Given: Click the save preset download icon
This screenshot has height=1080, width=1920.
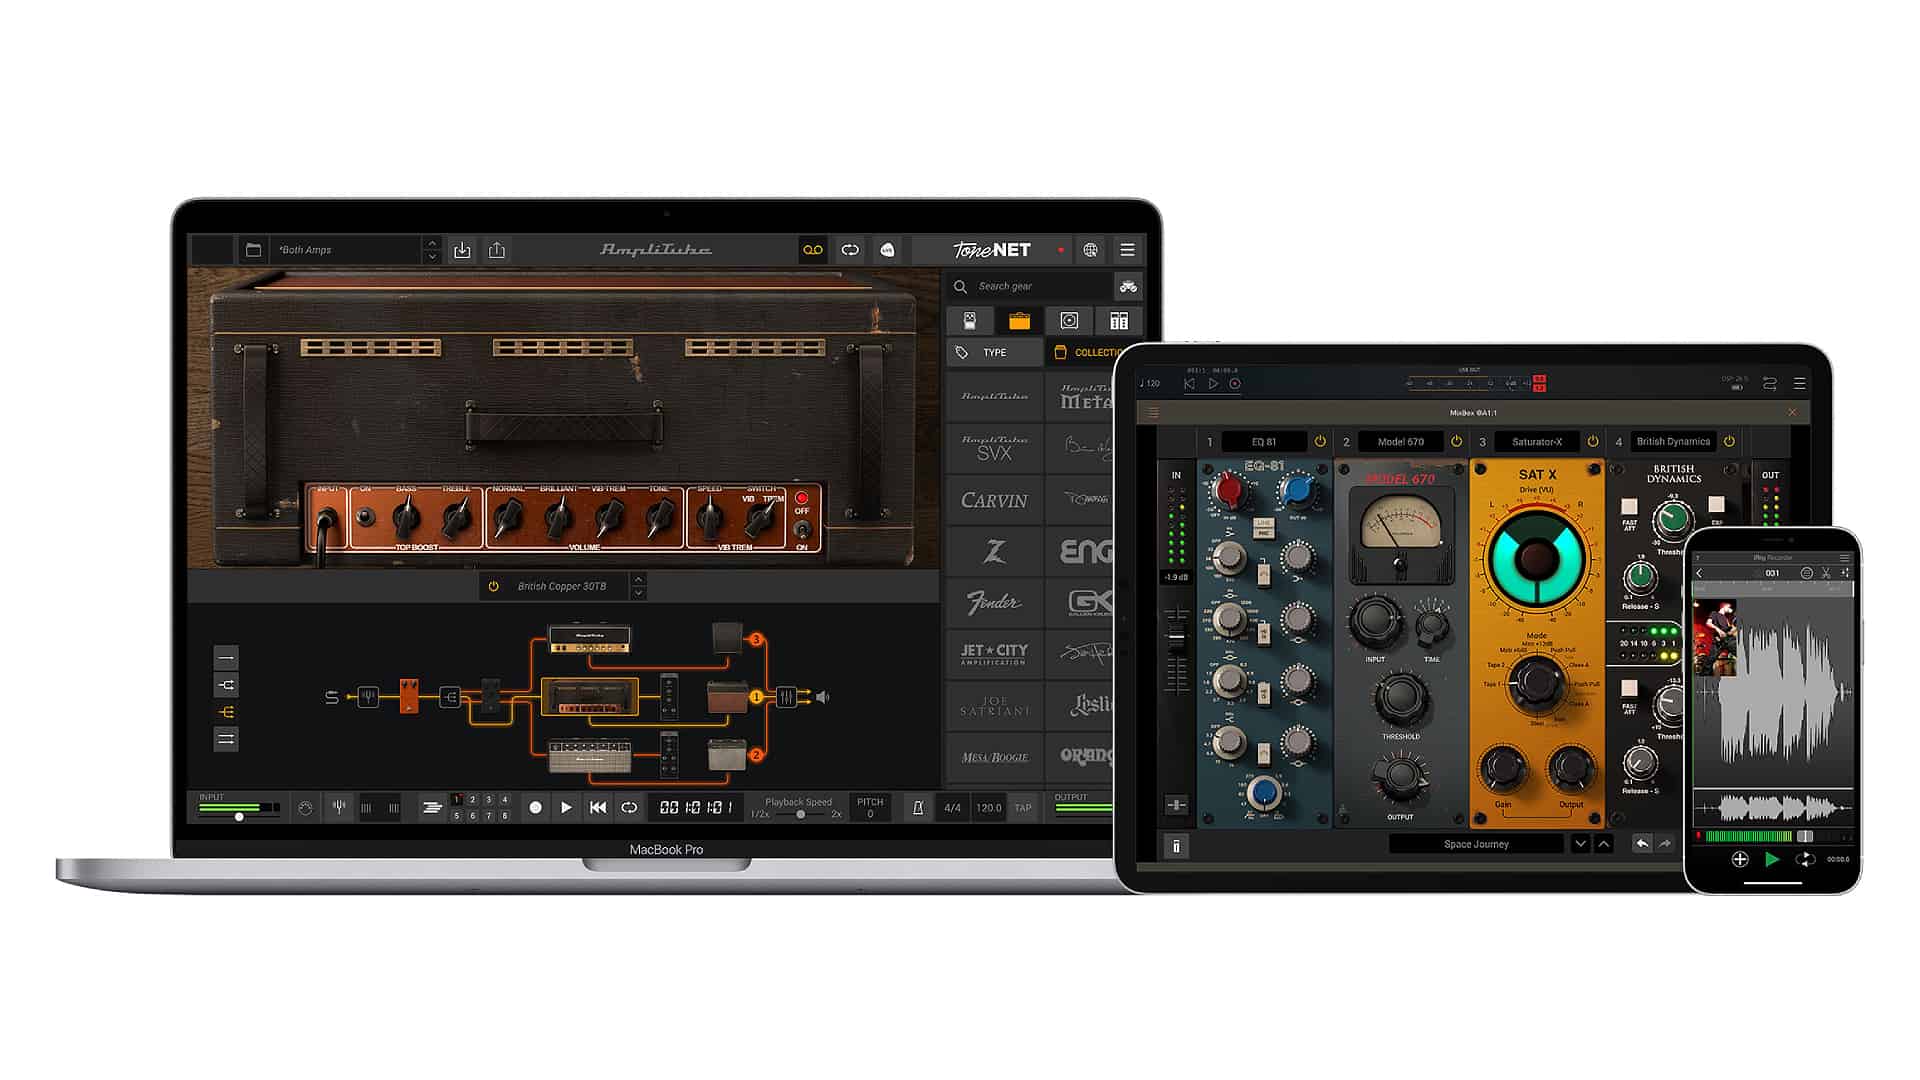Looking at the screenshot, I should (x=462, y=250).
